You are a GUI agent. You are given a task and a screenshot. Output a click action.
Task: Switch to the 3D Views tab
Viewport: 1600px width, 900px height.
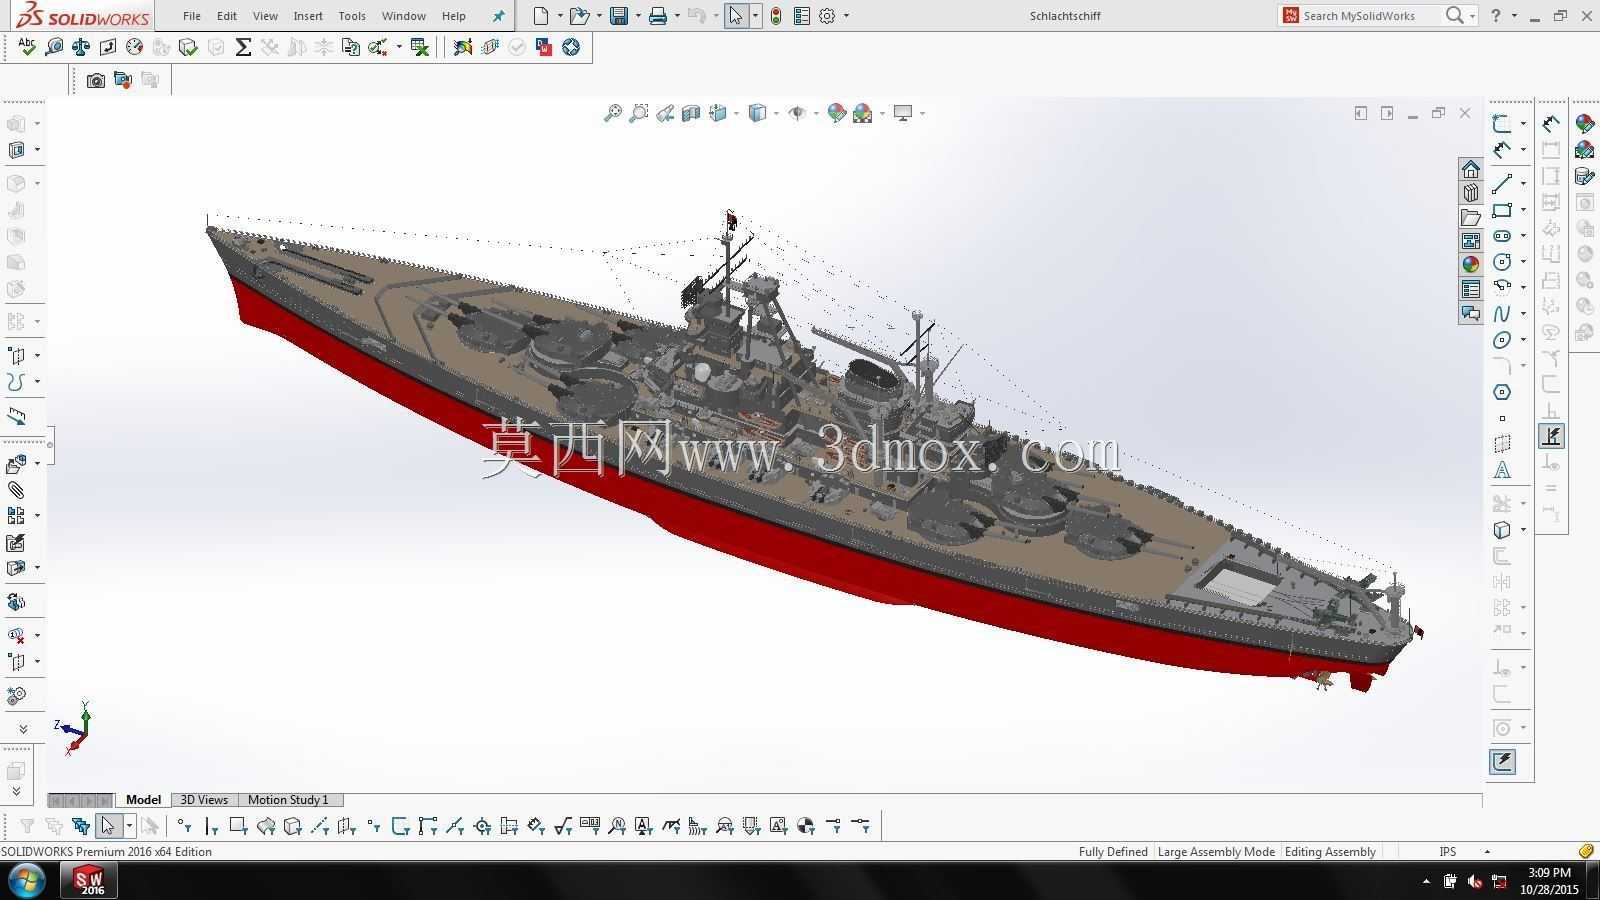coord(204,800)
